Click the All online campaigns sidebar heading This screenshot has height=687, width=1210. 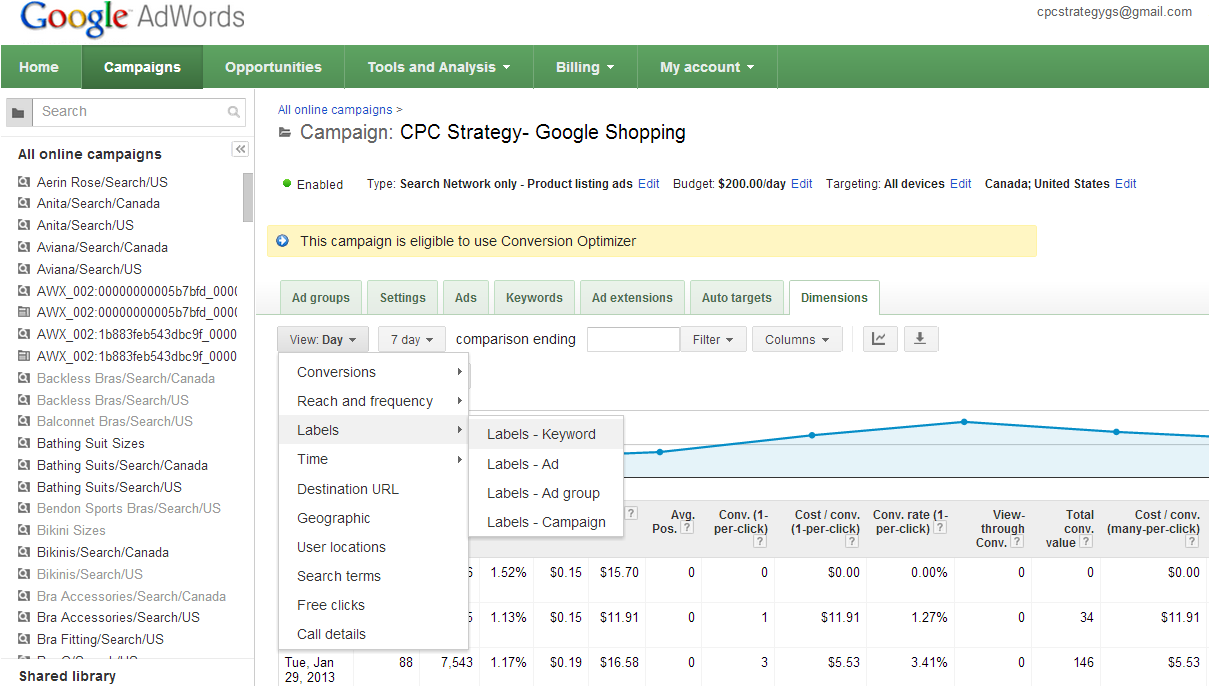point(90,154)
